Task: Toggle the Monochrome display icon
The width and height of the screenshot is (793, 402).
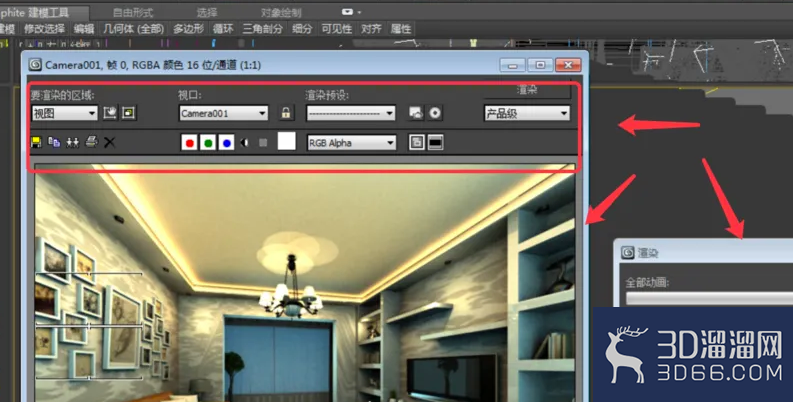Action: (263, 143)
